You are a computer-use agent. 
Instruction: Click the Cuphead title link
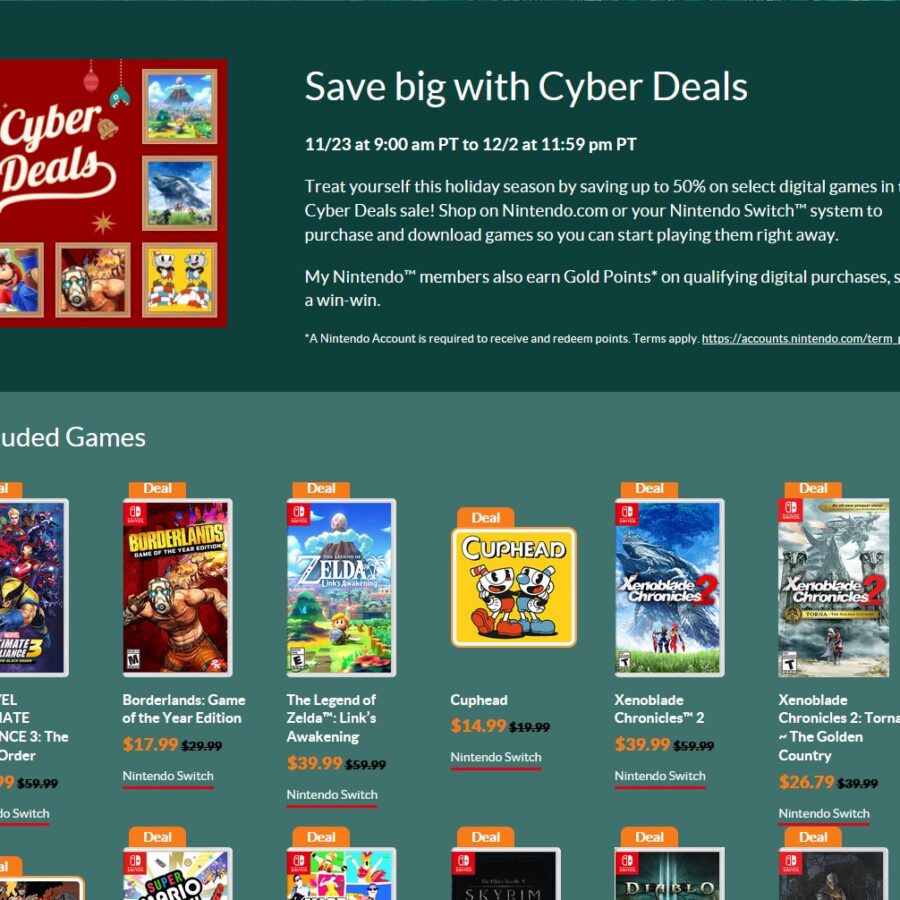pos(479,700)
